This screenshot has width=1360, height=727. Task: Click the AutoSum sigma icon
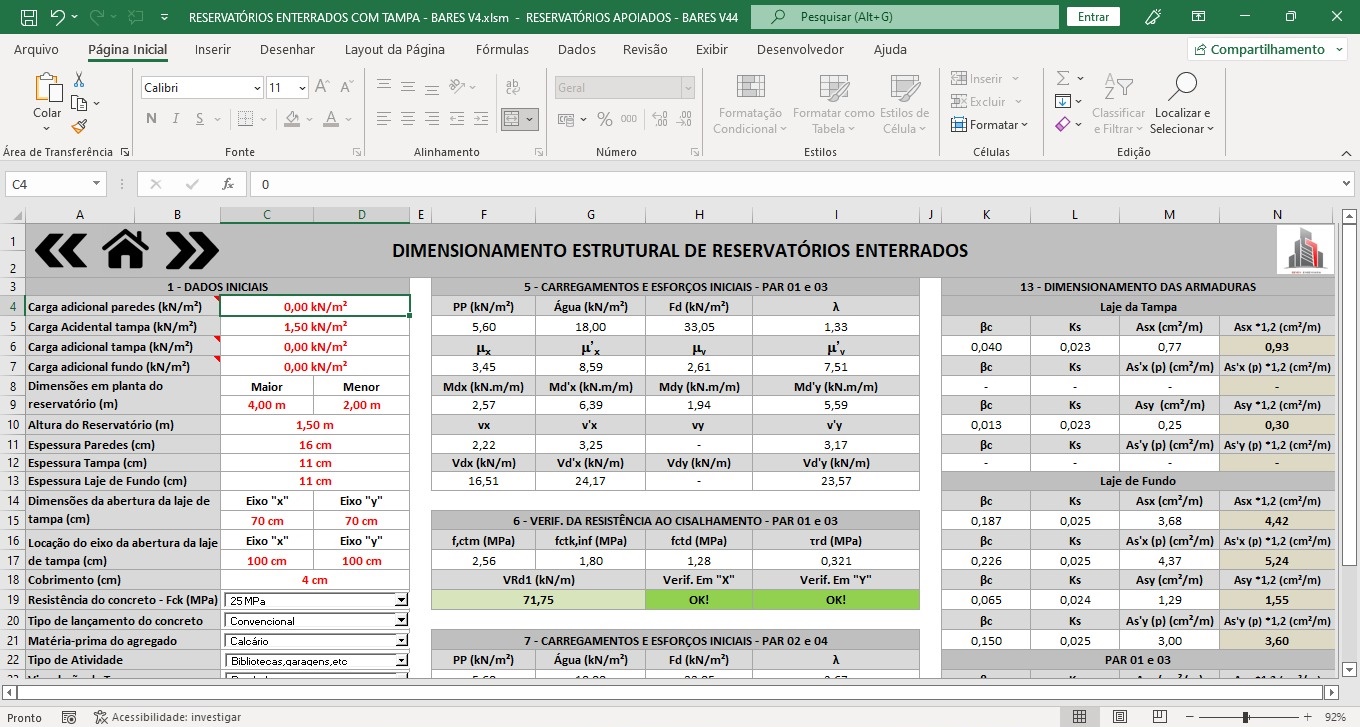pyautogui.click(x=1063, y=78)
